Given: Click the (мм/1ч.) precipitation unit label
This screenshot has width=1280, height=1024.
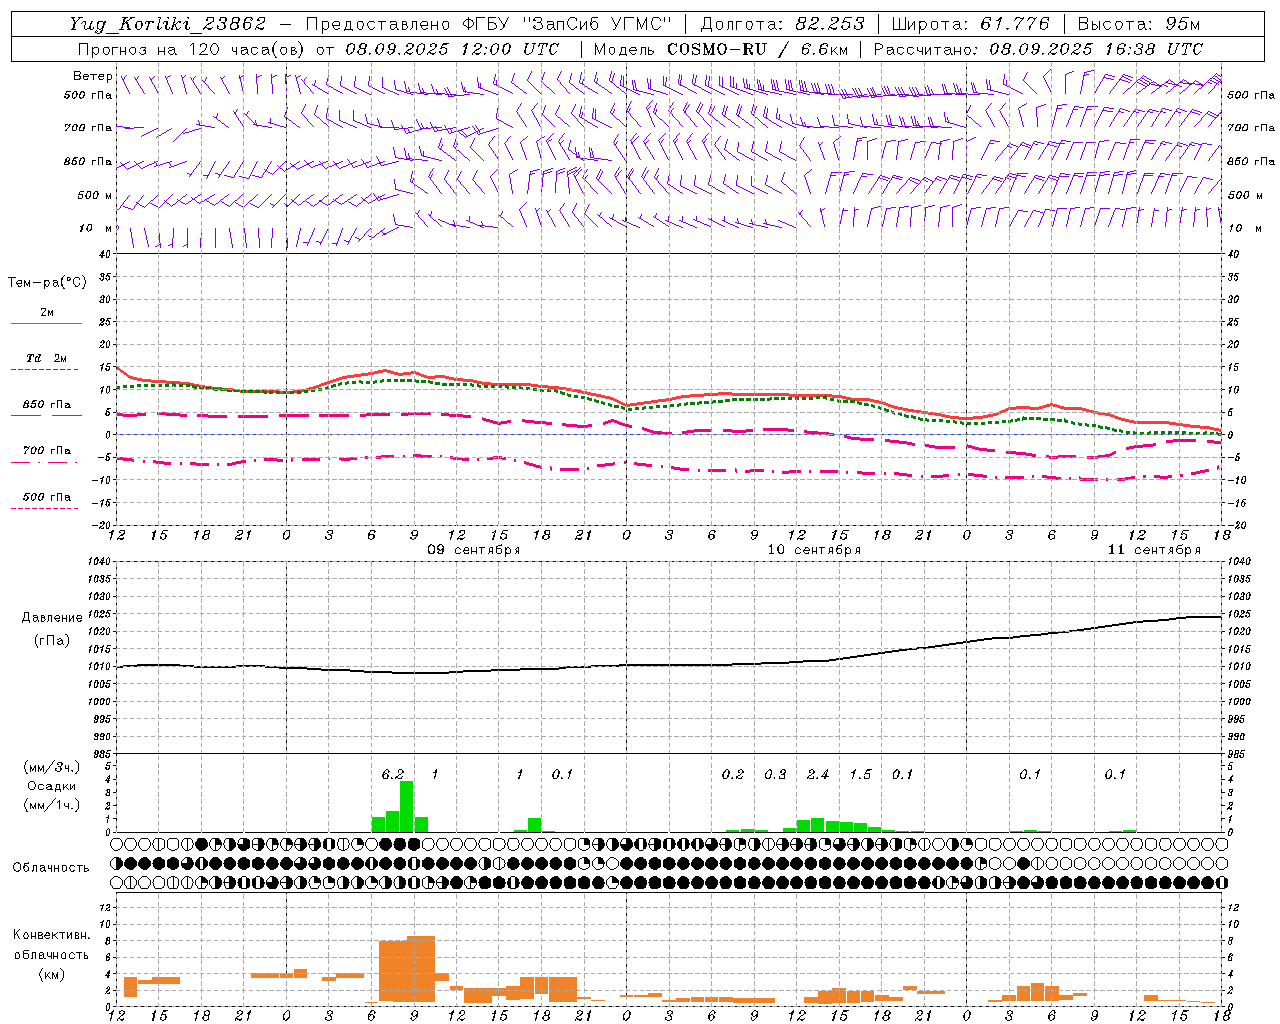Looking at the screenshot, I should point(51,805).
